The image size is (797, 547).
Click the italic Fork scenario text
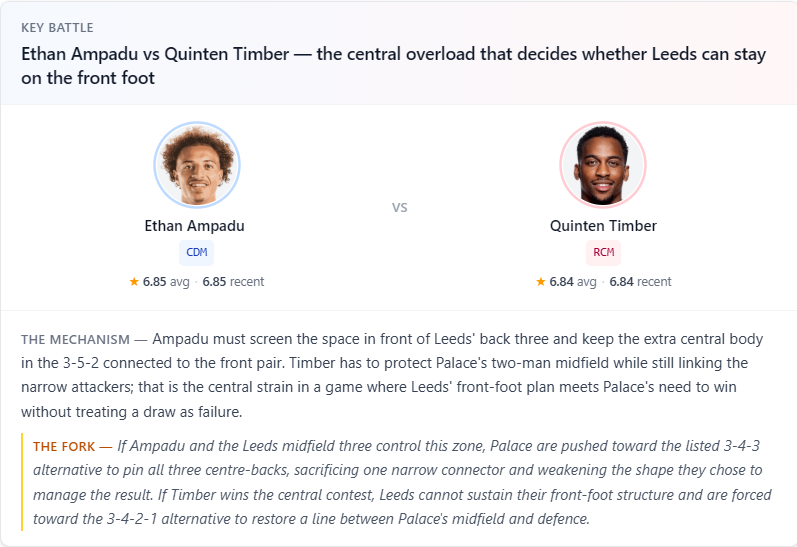[402, 482]
